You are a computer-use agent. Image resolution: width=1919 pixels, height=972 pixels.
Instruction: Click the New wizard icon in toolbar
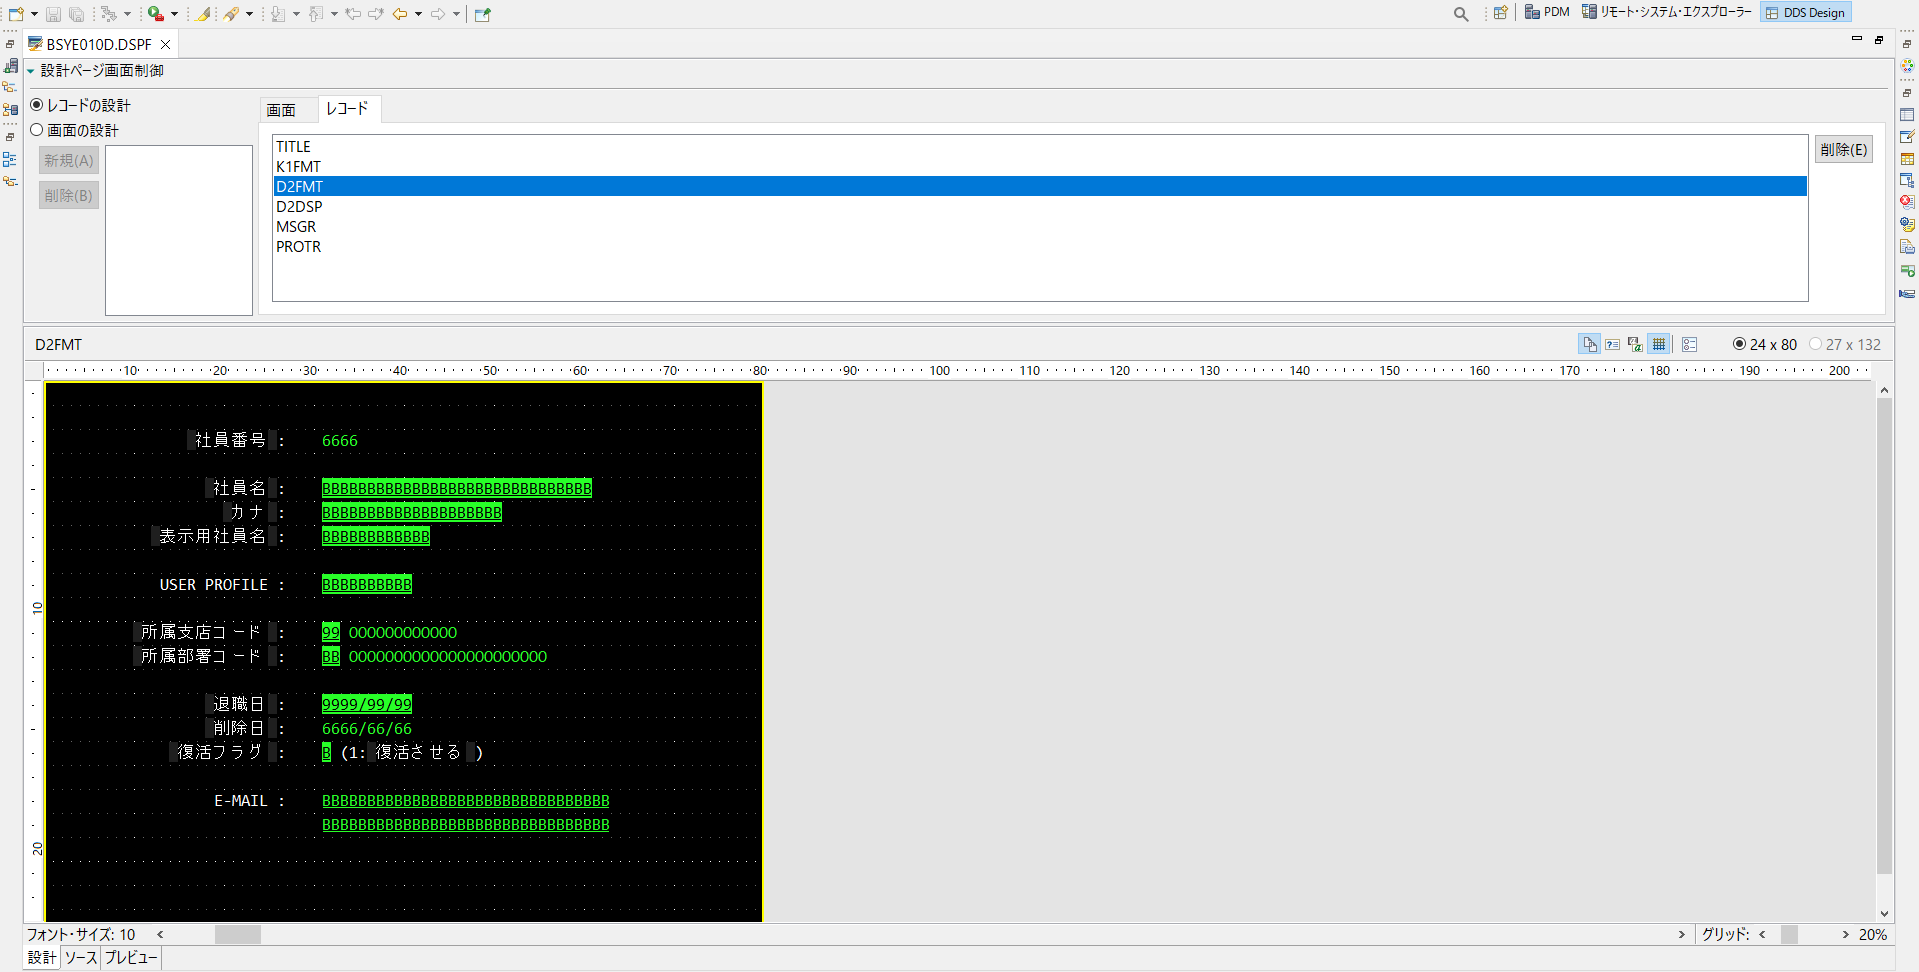point(16,14)
